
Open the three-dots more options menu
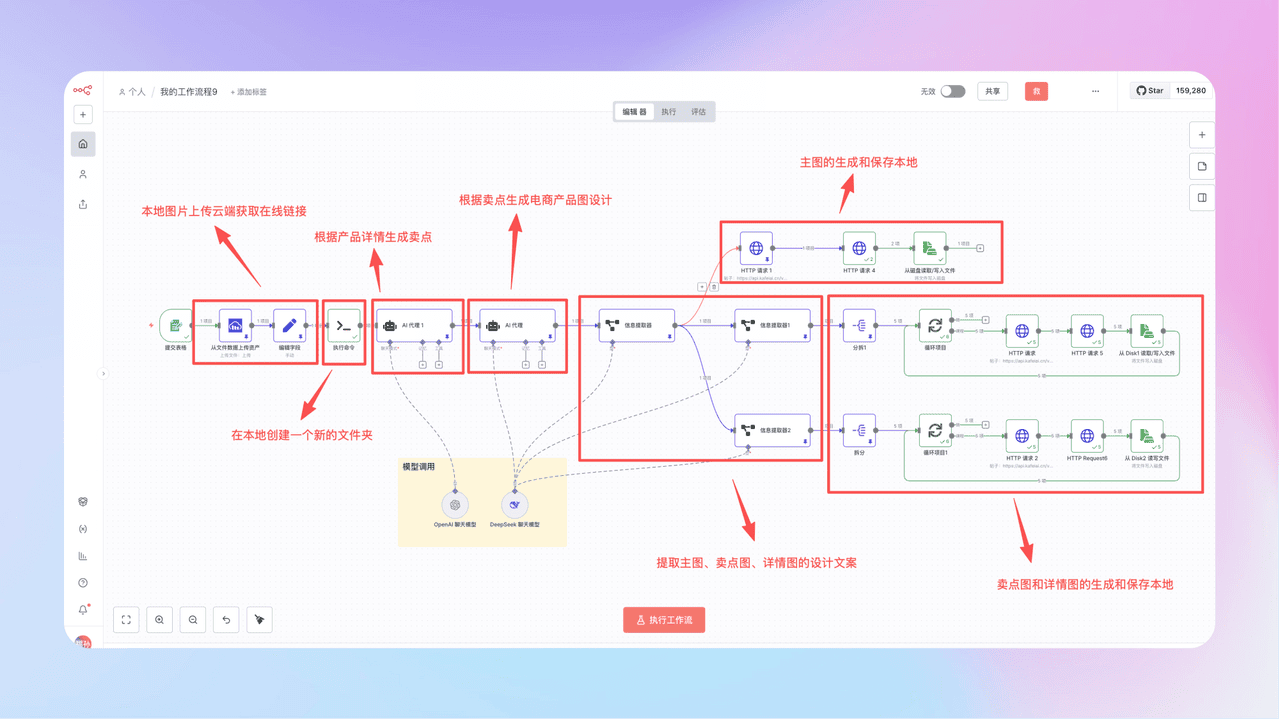[1096, 91]
